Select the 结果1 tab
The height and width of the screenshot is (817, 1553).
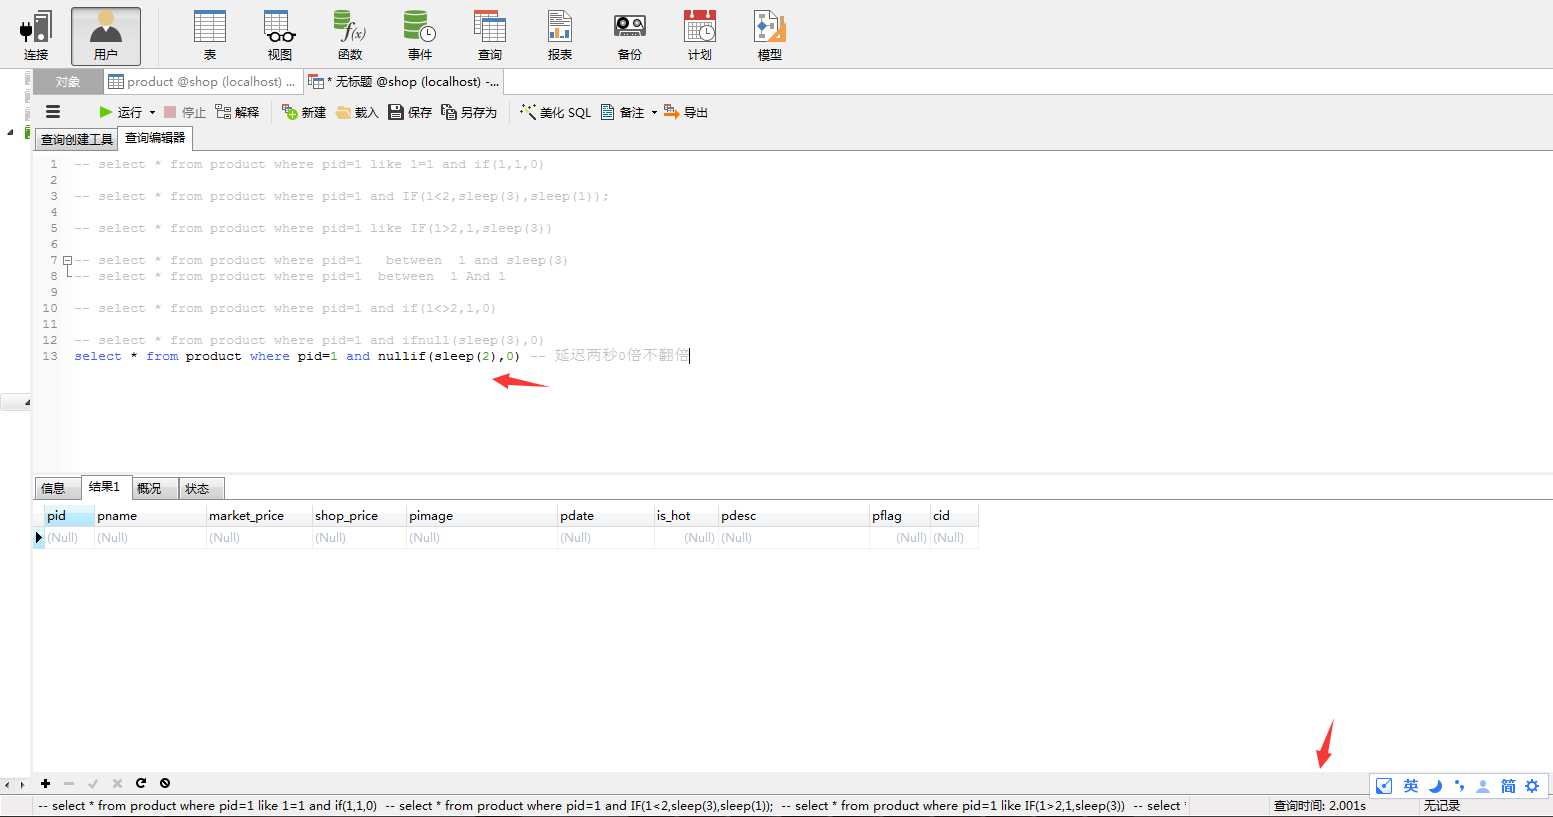tap(105, 487)
